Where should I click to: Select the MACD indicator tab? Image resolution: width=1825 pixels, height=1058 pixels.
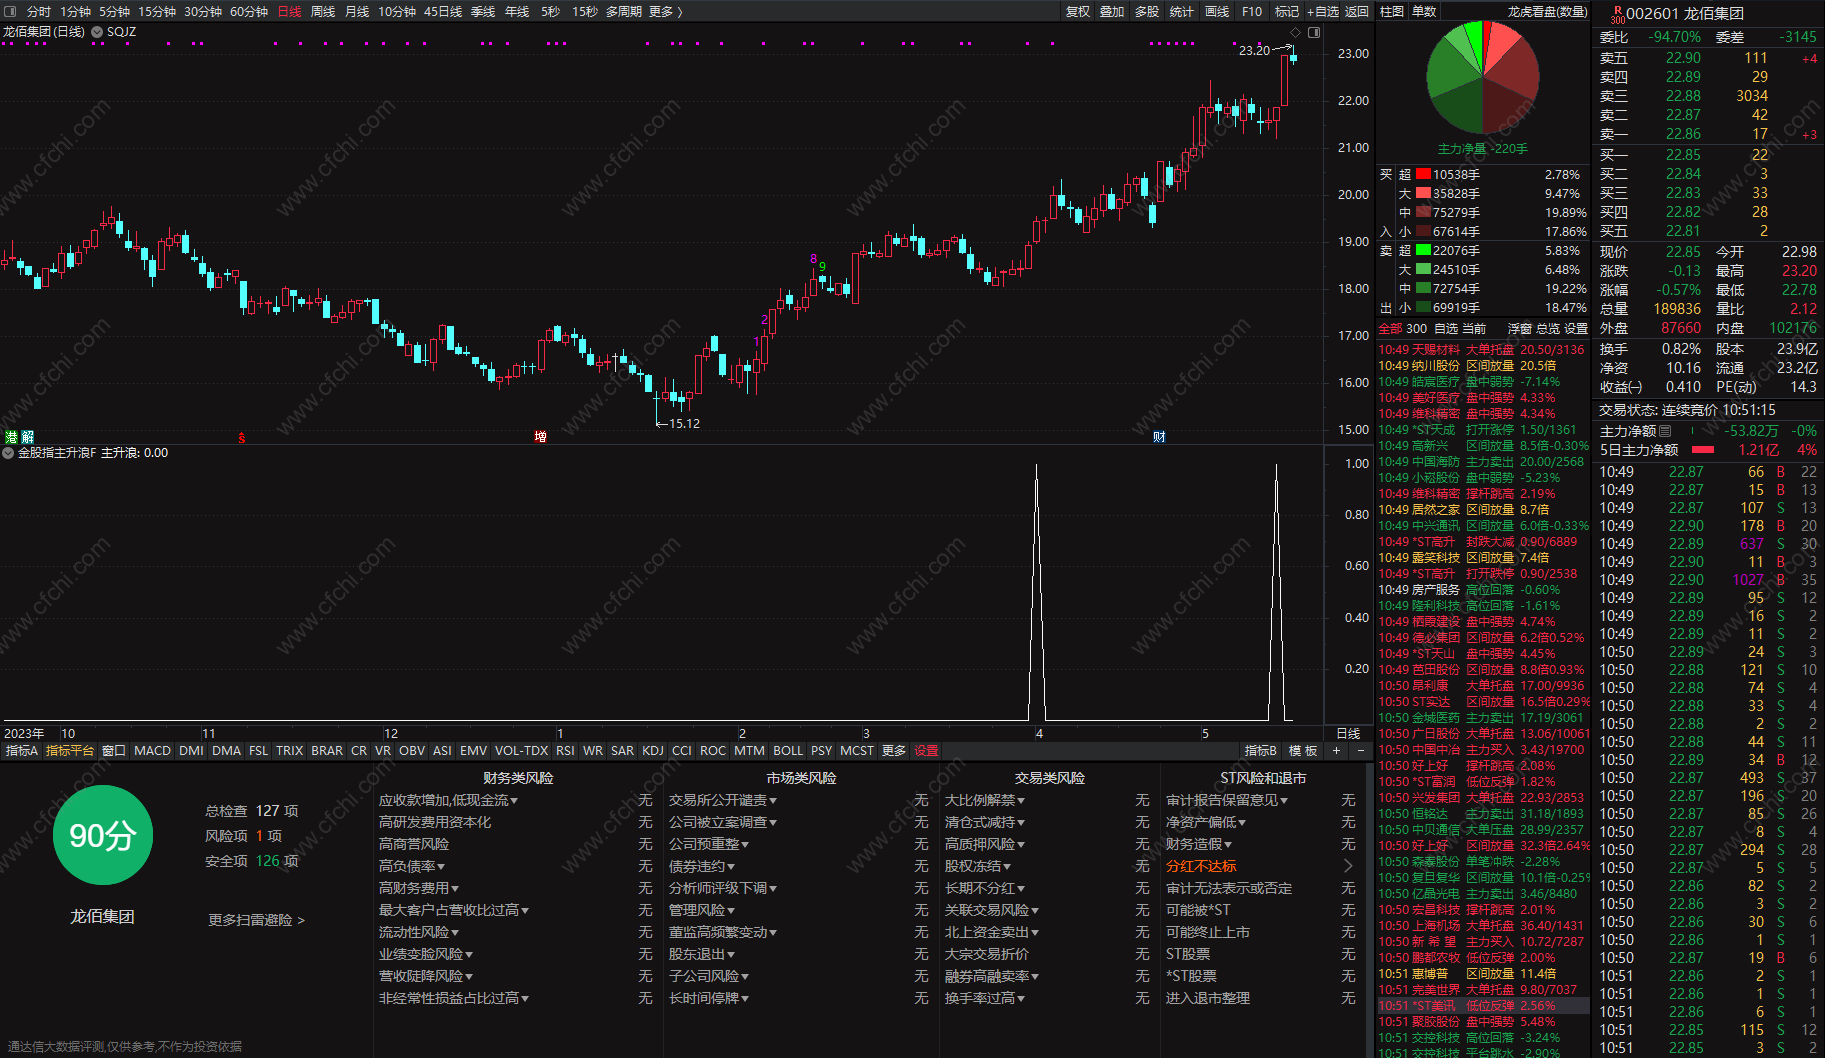[x=152, y=750]
